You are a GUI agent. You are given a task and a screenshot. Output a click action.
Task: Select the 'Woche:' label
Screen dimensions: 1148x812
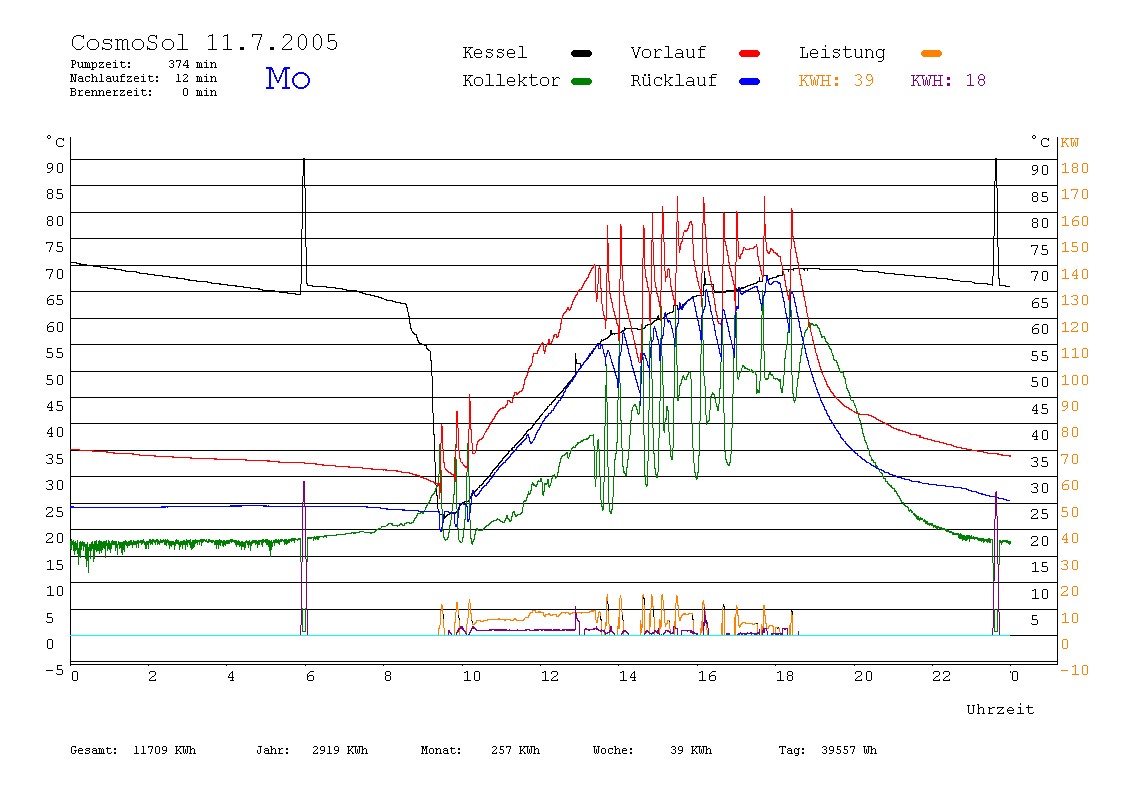point(613,750)
